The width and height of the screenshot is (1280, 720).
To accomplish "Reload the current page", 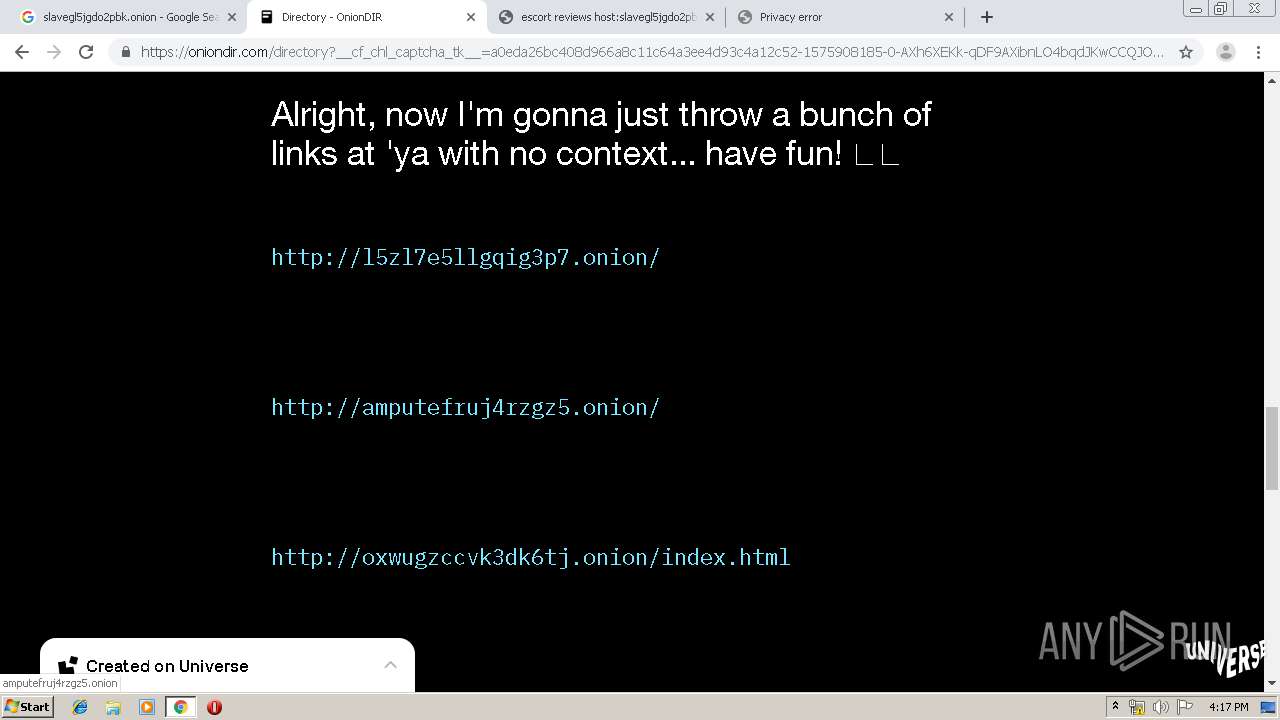I will [86, 52].
